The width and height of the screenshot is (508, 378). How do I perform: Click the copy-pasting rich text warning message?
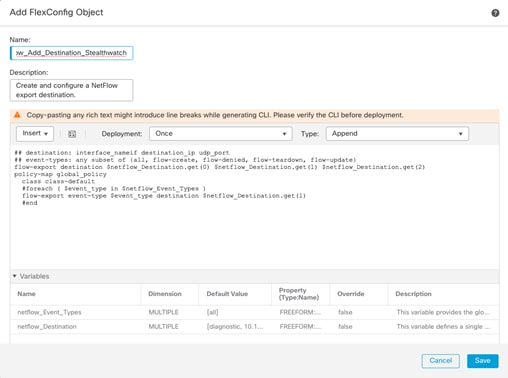215,115
